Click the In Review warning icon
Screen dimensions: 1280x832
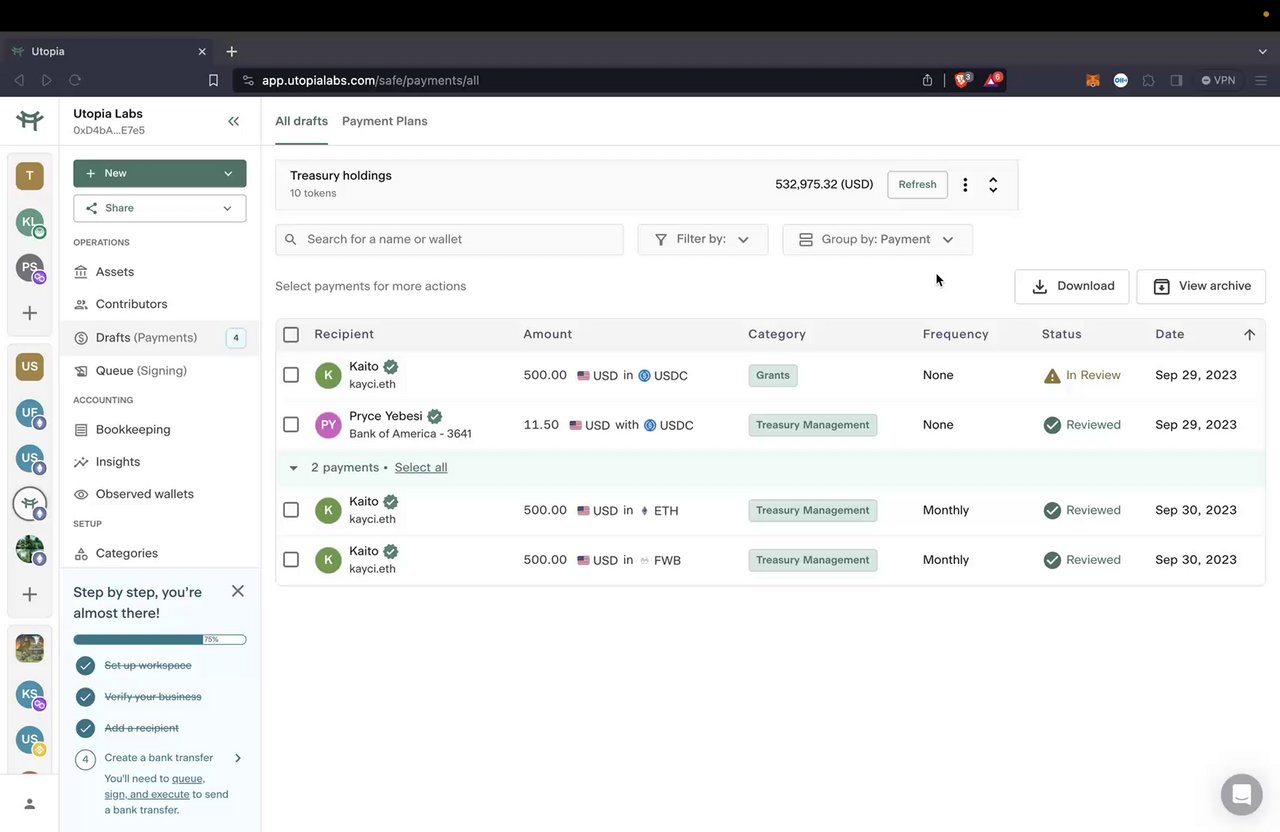tap(1052, 376)
